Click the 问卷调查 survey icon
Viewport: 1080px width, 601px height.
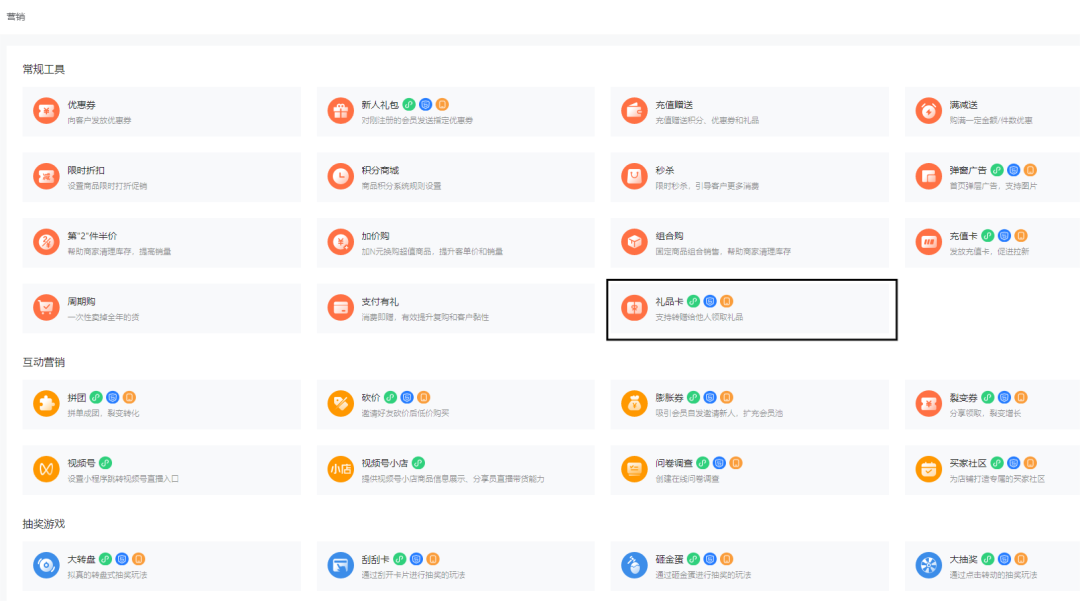[634, 469]
